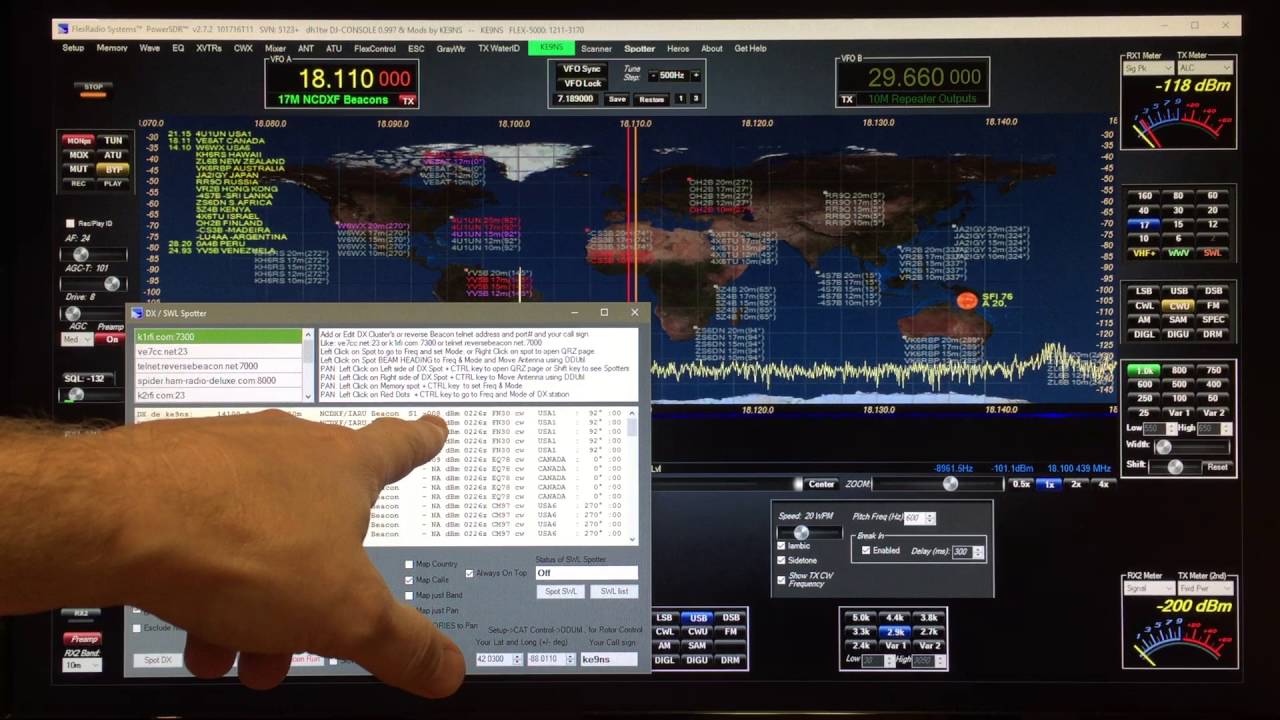Open the Memory menu
The image size is (1280, 720).
(112, 48)
